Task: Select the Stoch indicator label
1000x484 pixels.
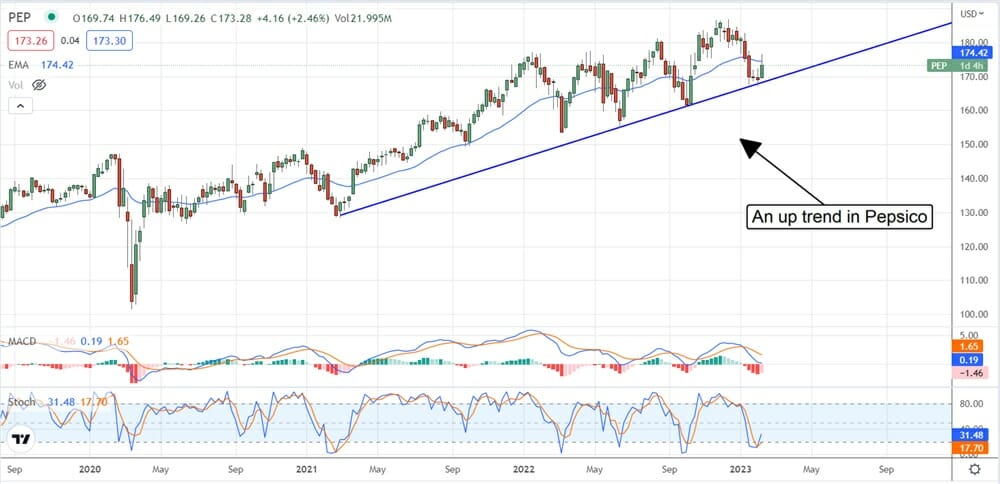Action: (x=21, y=402)
